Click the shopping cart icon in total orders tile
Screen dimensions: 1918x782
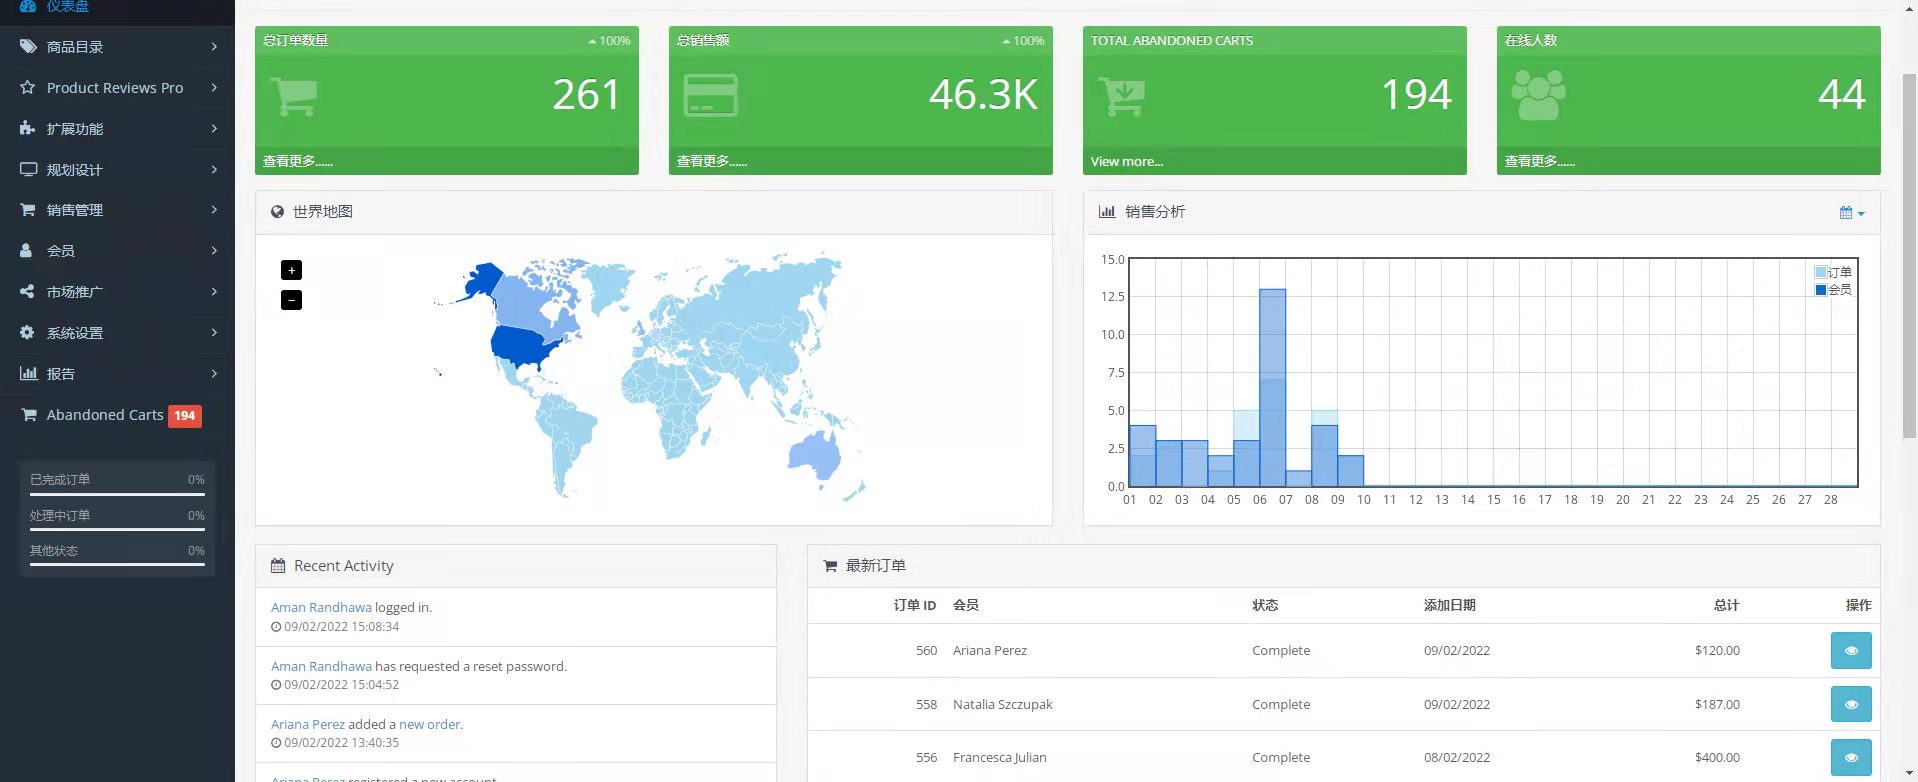pyautogui.click(x=294, y=96)
